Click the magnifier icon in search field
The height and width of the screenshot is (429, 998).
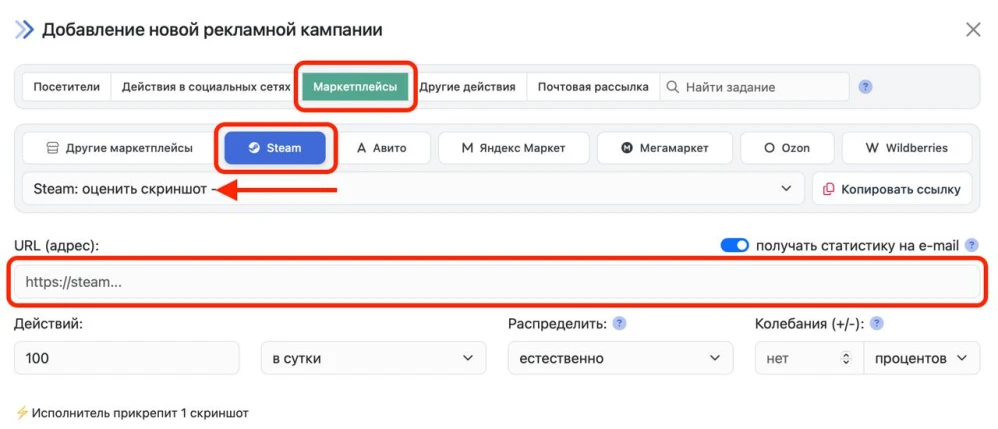[x=673, y=87]
